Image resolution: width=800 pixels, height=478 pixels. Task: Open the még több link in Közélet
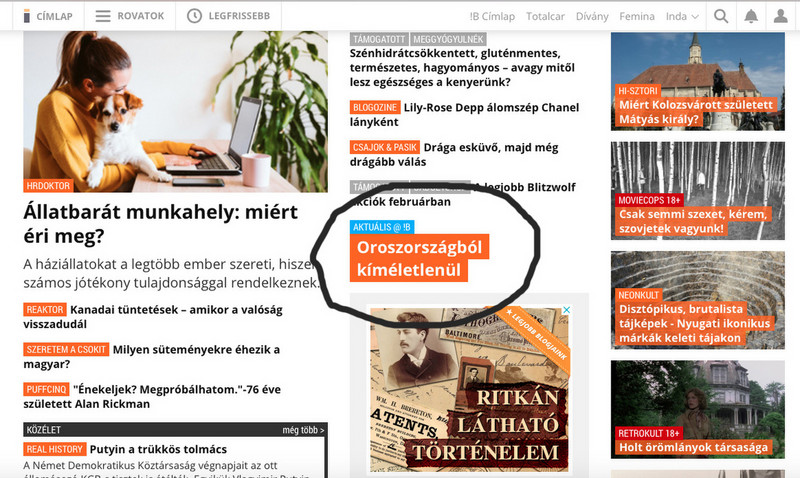pyautogui.click(x=303, y=430)
